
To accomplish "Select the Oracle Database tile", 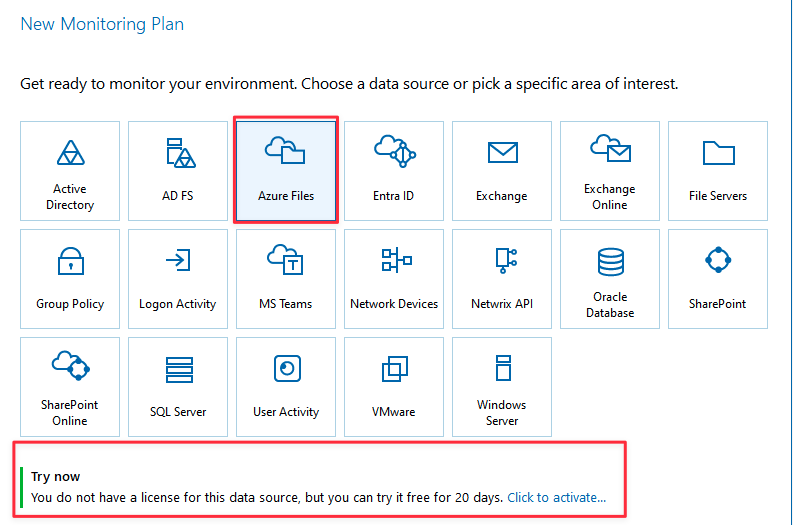I will point(610,279).
